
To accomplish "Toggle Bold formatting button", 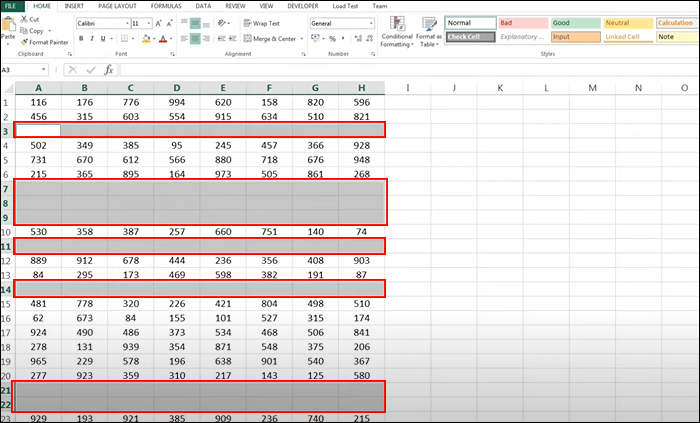I will click(x=81, y=39).
